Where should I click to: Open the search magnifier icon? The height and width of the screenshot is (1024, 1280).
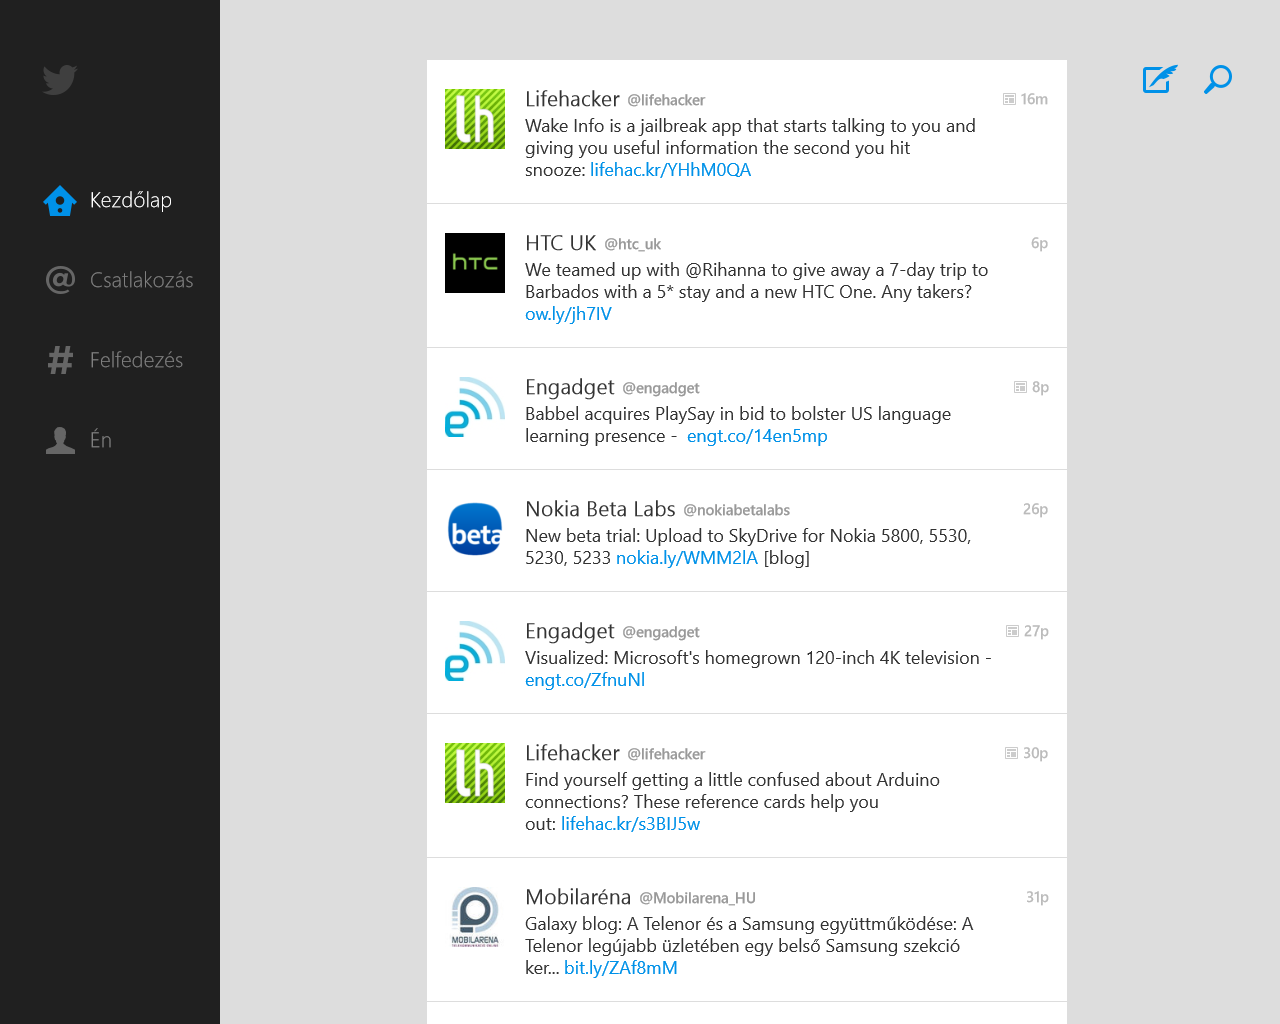pos(1217,79)
